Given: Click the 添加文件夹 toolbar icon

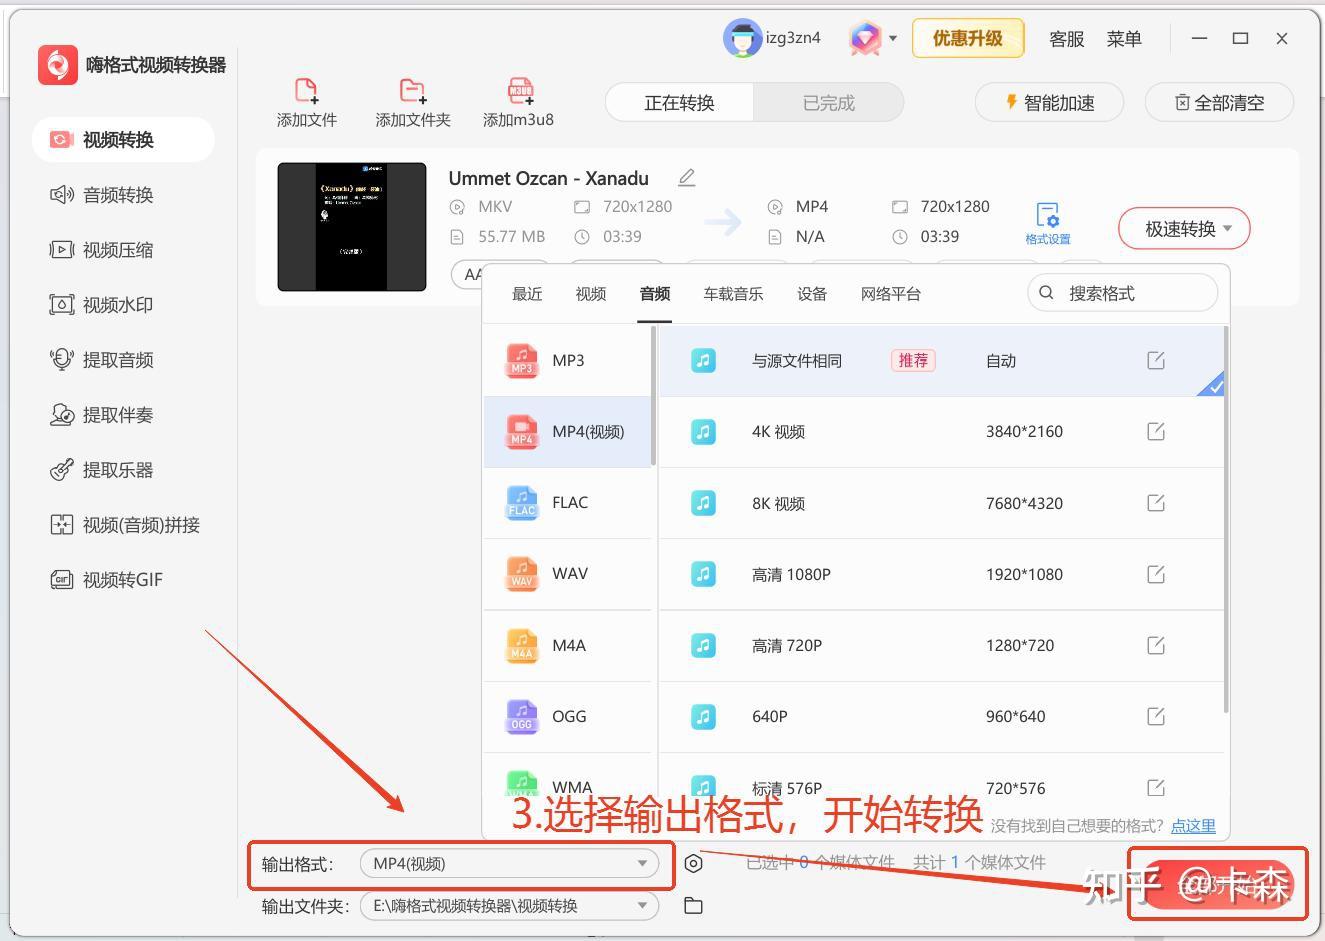Looking at the screenshot, I should coord(412,91).
